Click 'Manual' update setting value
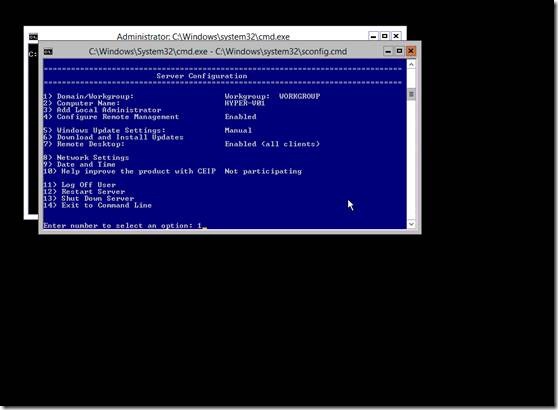Viewport: 558px width, 410px height. point(238,131)
